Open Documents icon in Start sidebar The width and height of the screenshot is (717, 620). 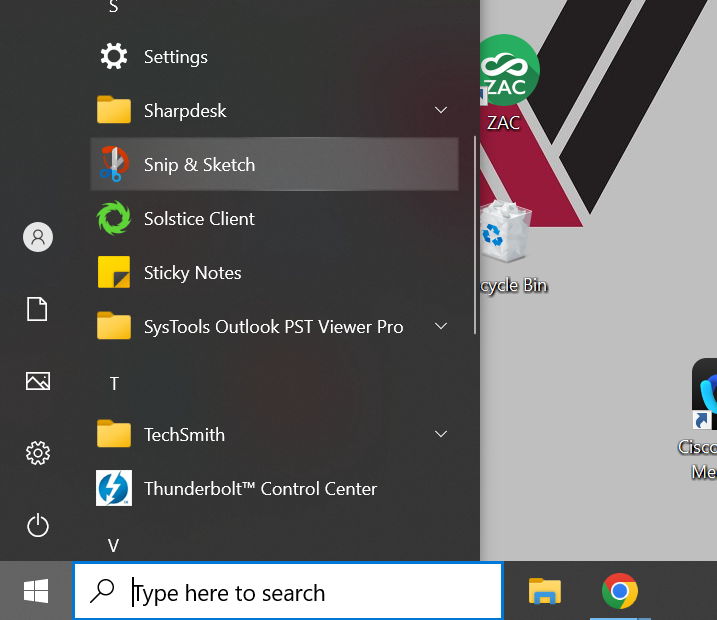[37, 309]
